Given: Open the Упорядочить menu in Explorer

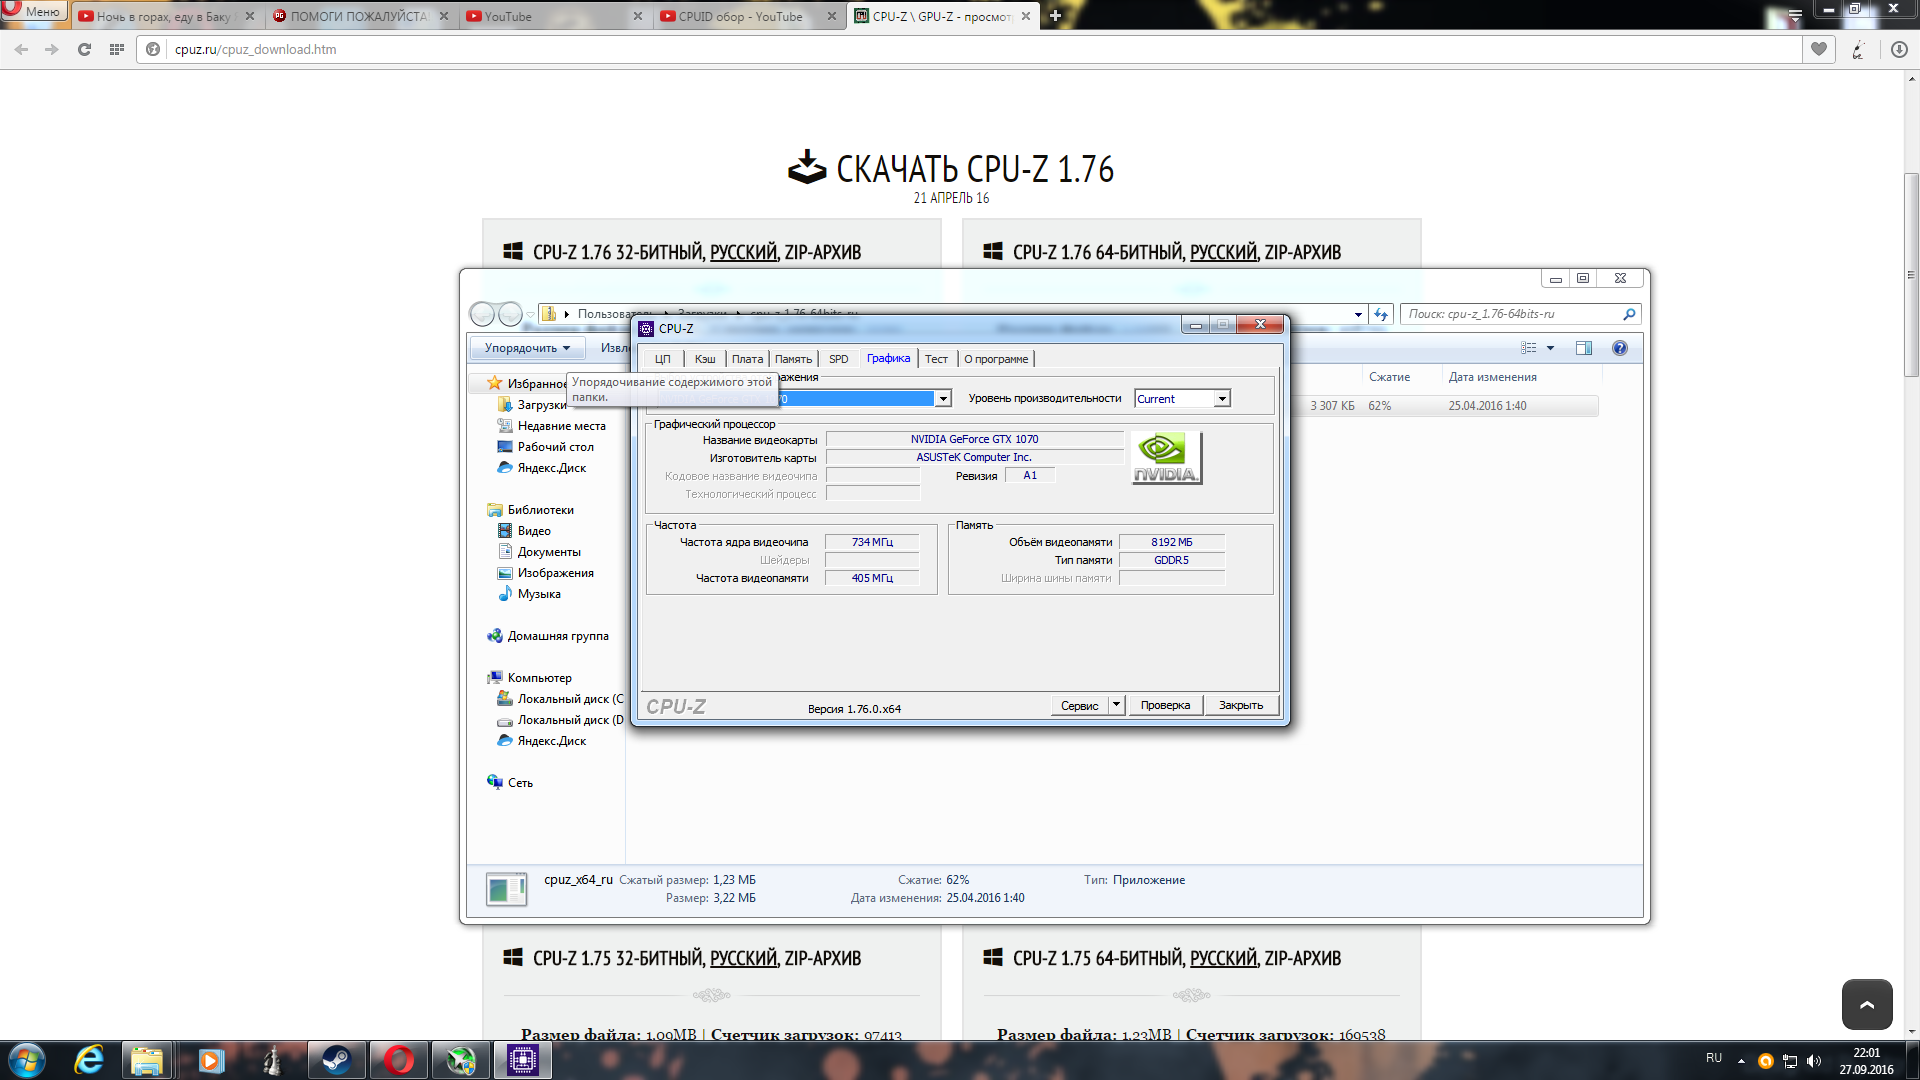Looking at the screenshot, I should tap(526, 348).
